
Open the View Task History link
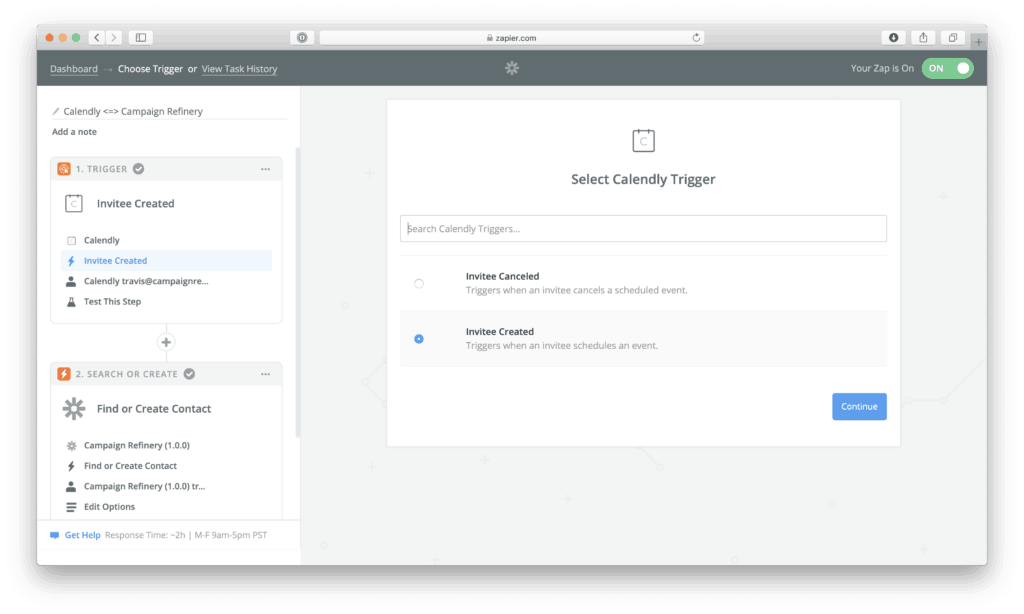tap(239, 69)
